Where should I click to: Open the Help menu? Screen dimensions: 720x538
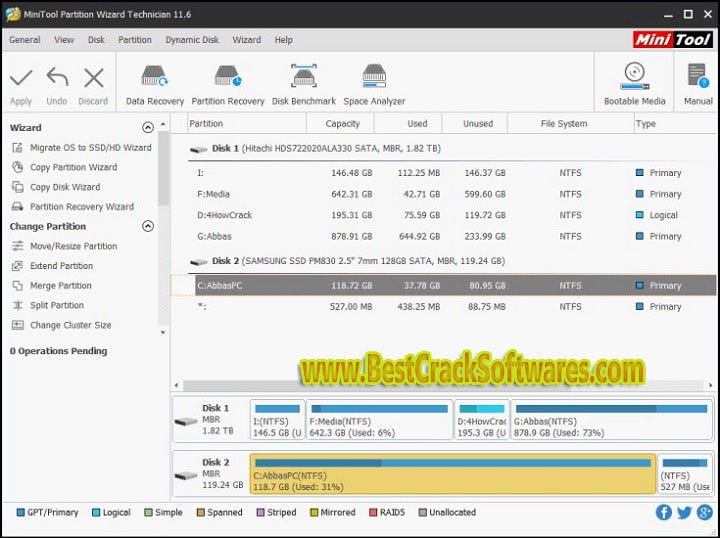[283, 40]
